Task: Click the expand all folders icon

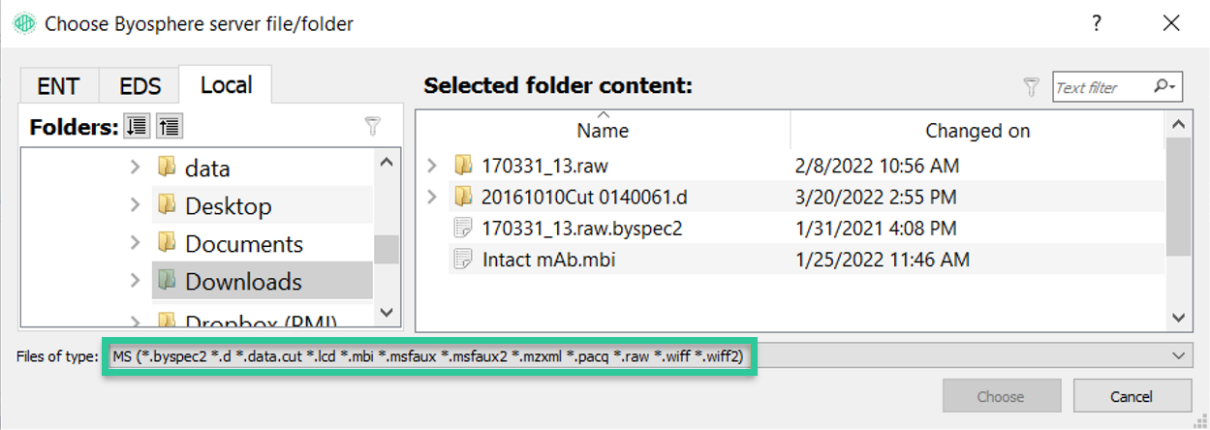Action: [136, 127]
